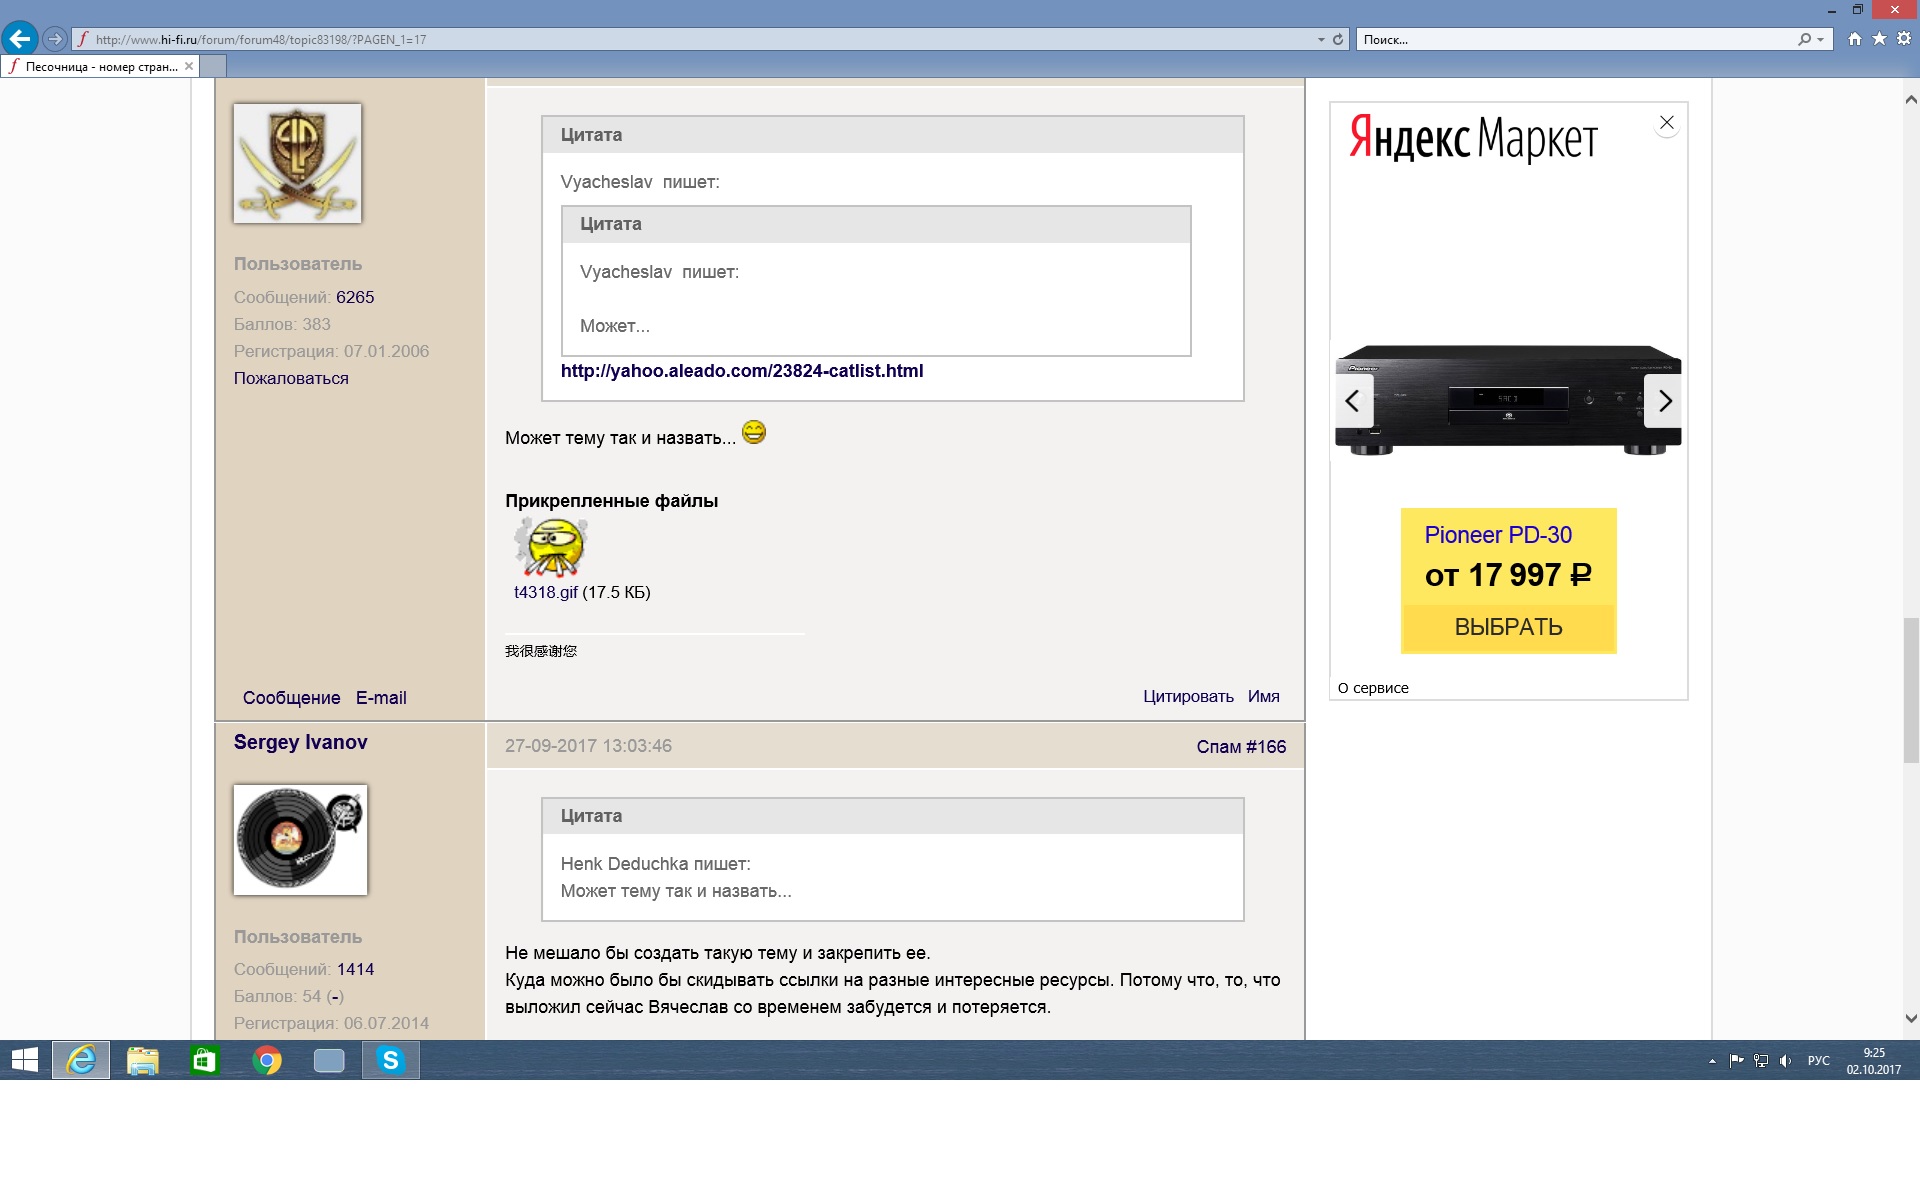Launch Google Chrome from the taskbar

pos(267,1060)
